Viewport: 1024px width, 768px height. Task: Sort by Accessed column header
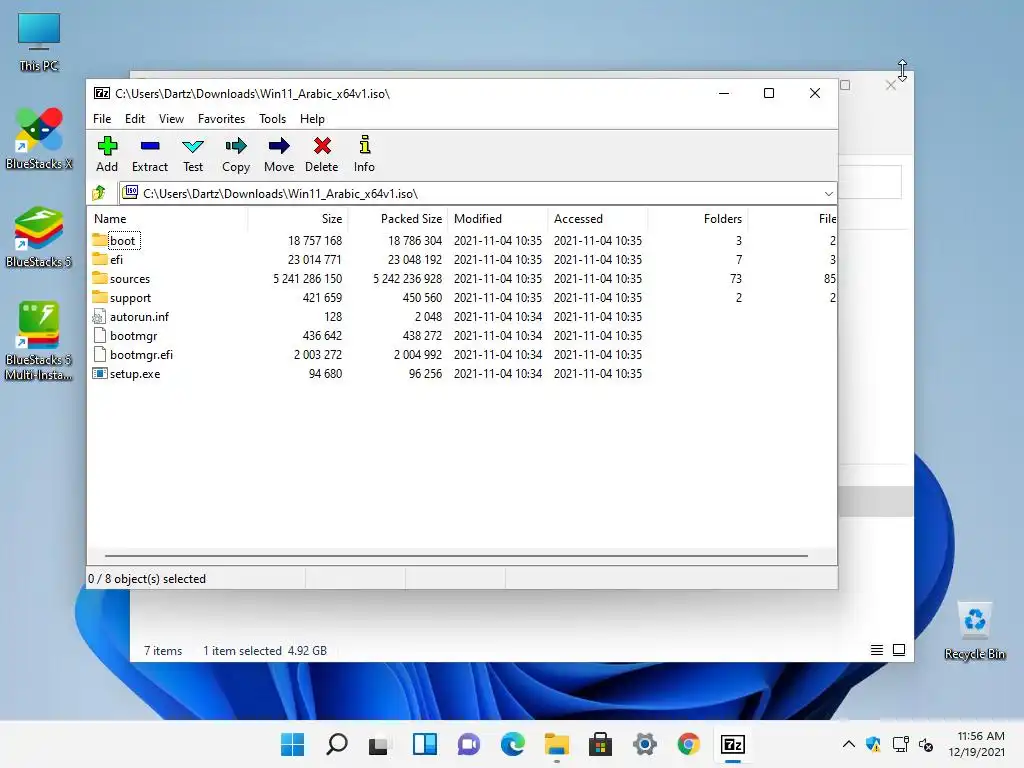[x=598, y=219]
